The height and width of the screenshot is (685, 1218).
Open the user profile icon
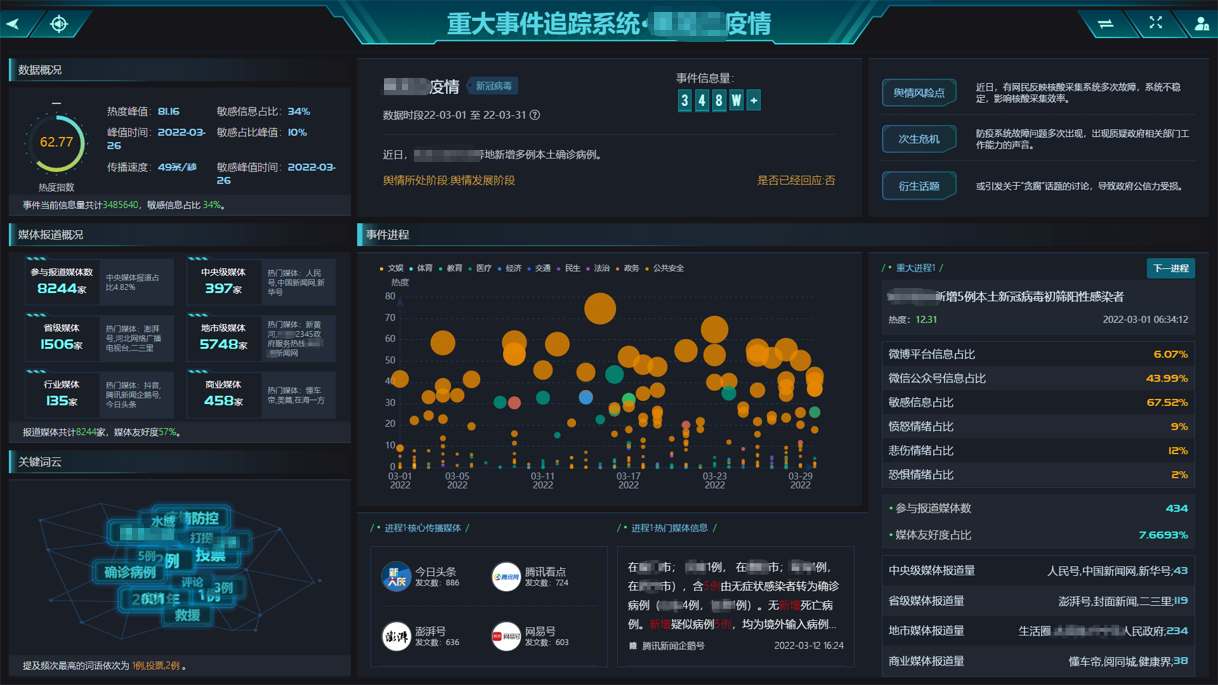[1201, 24]
